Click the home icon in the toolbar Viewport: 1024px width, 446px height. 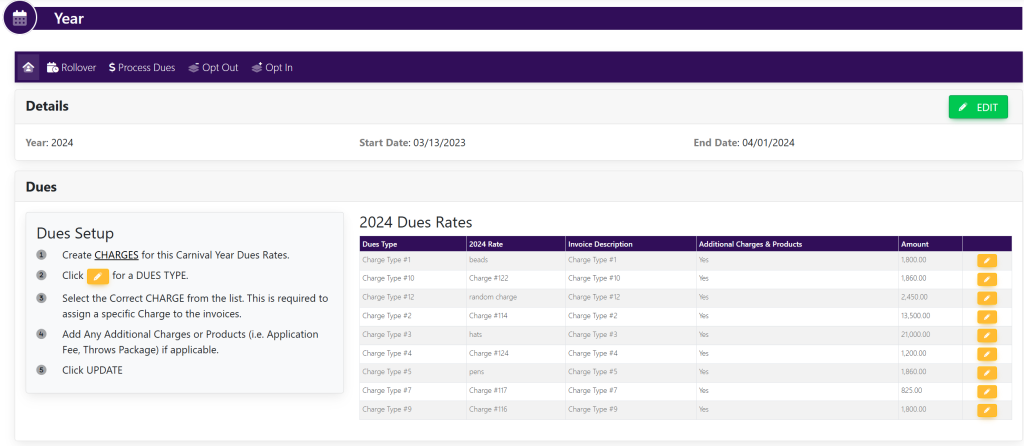click(28, 67)
